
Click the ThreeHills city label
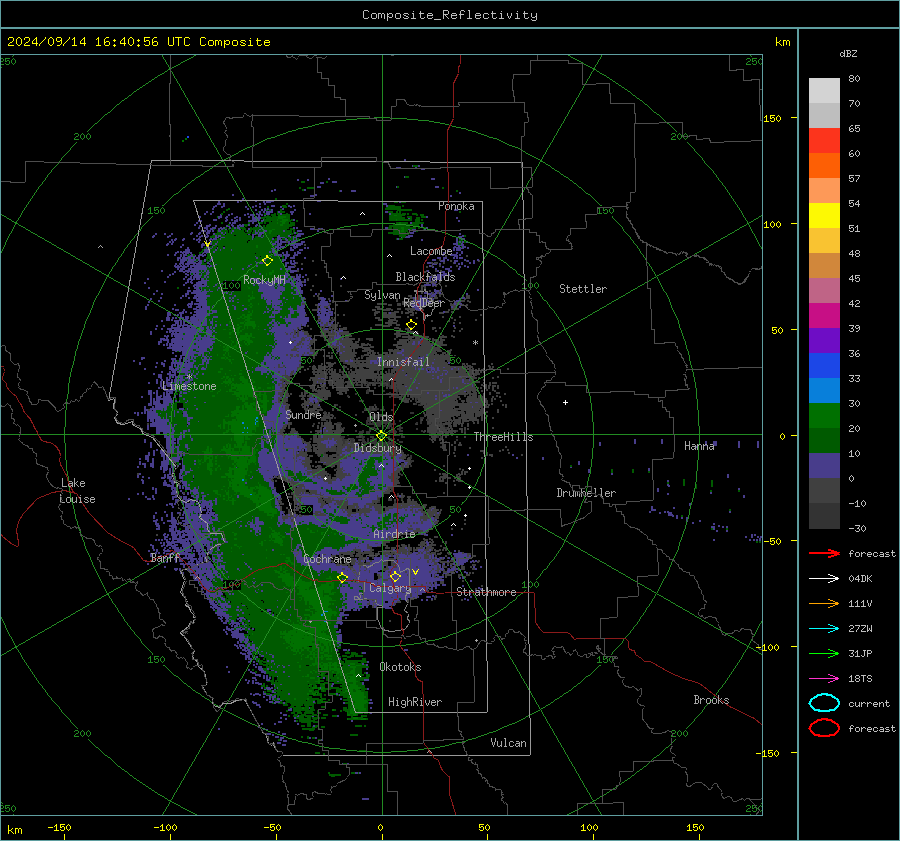pos(503,437)
